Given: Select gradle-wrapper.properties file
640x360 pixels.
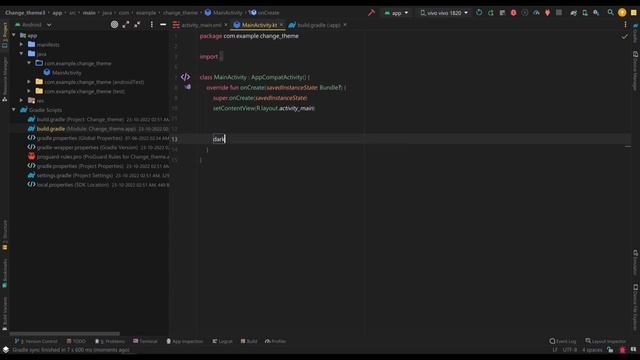Looking at the screenshot, I should click(x=98, y=147).
